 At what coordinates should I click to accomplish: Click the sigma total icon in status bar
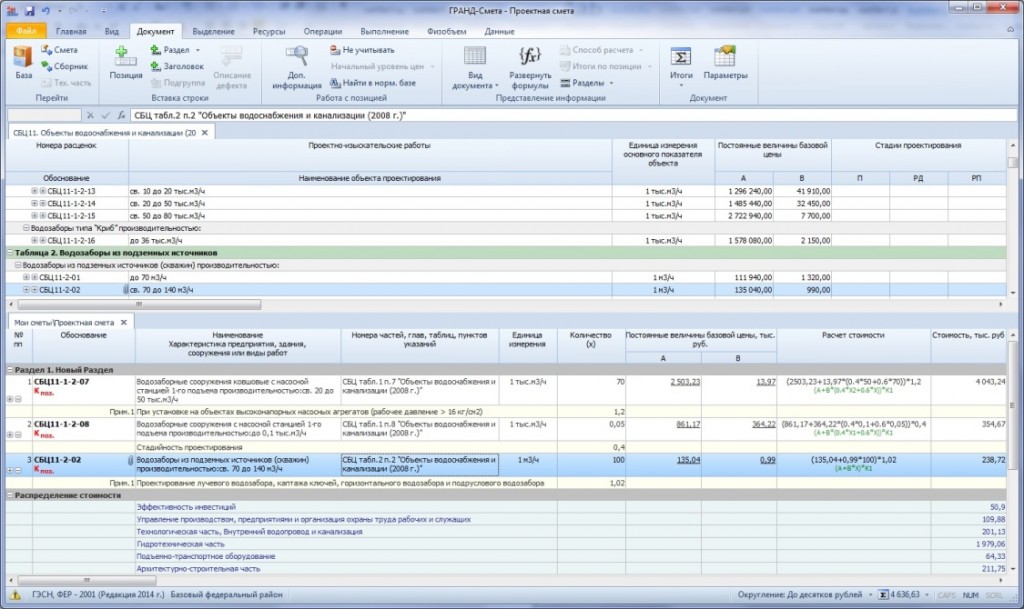tap(883, 595)
